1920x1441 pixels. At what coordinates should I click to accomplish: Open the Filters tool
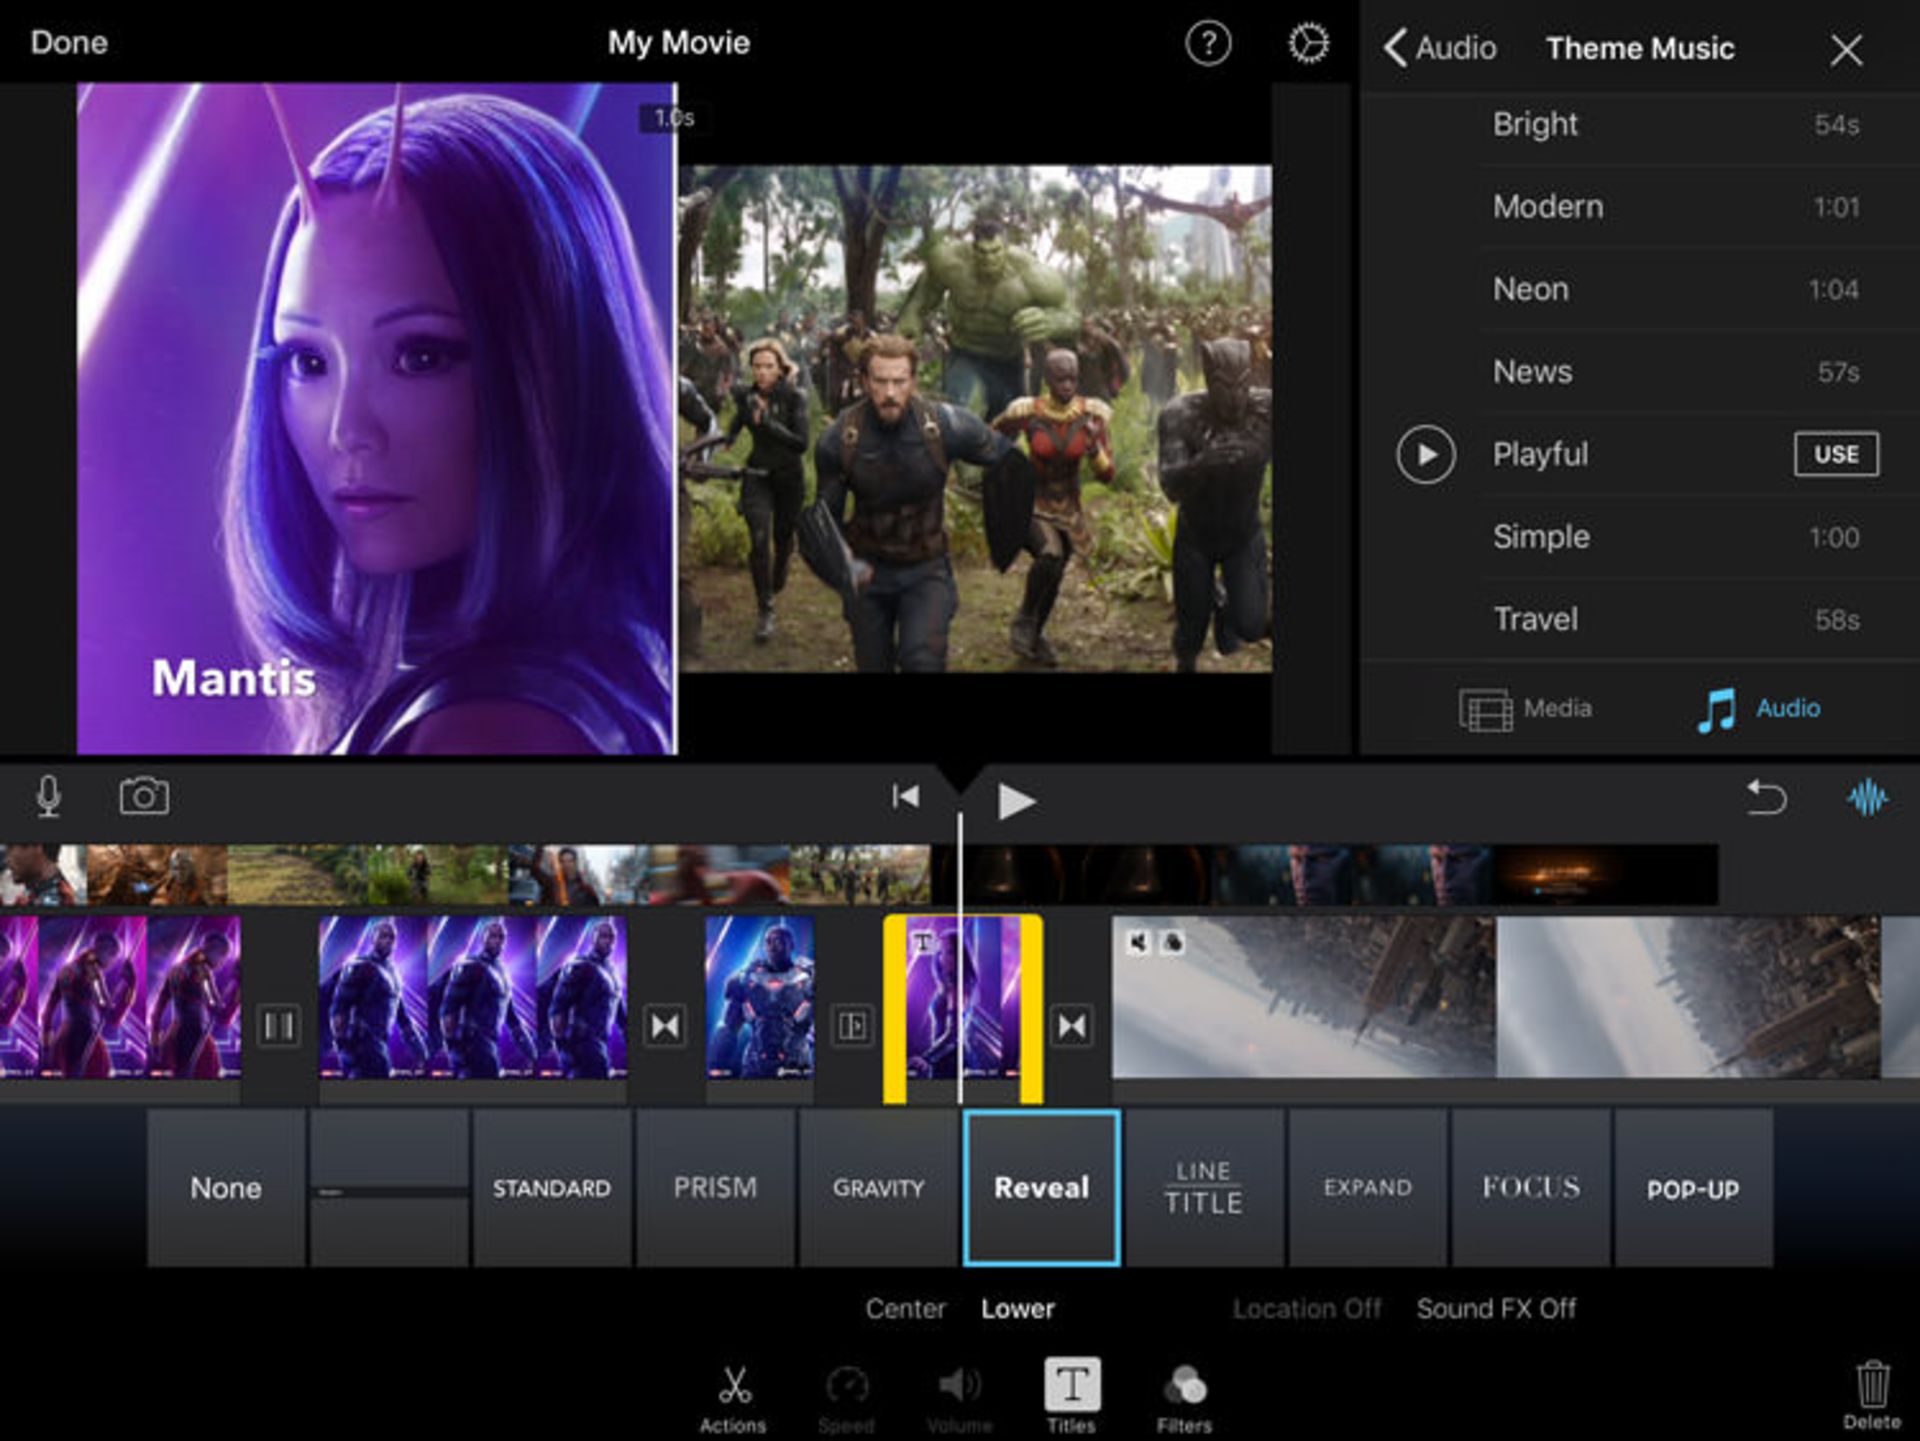(1183, 1390)
